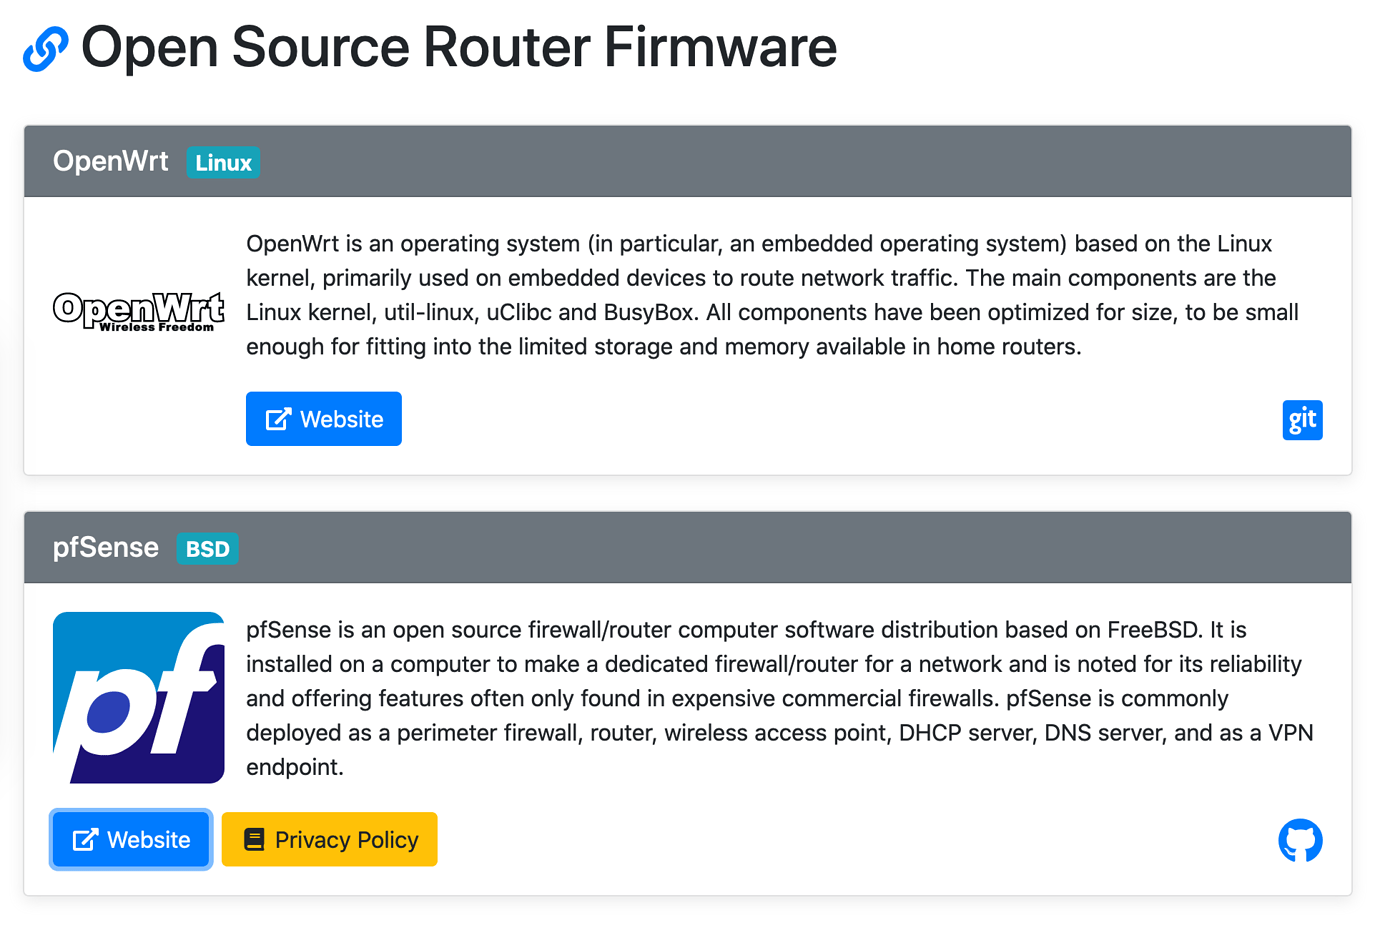This screenshot has height=942, width=1380.
Task: Click the pfSense card header title
Action: (x=105, y=548)
